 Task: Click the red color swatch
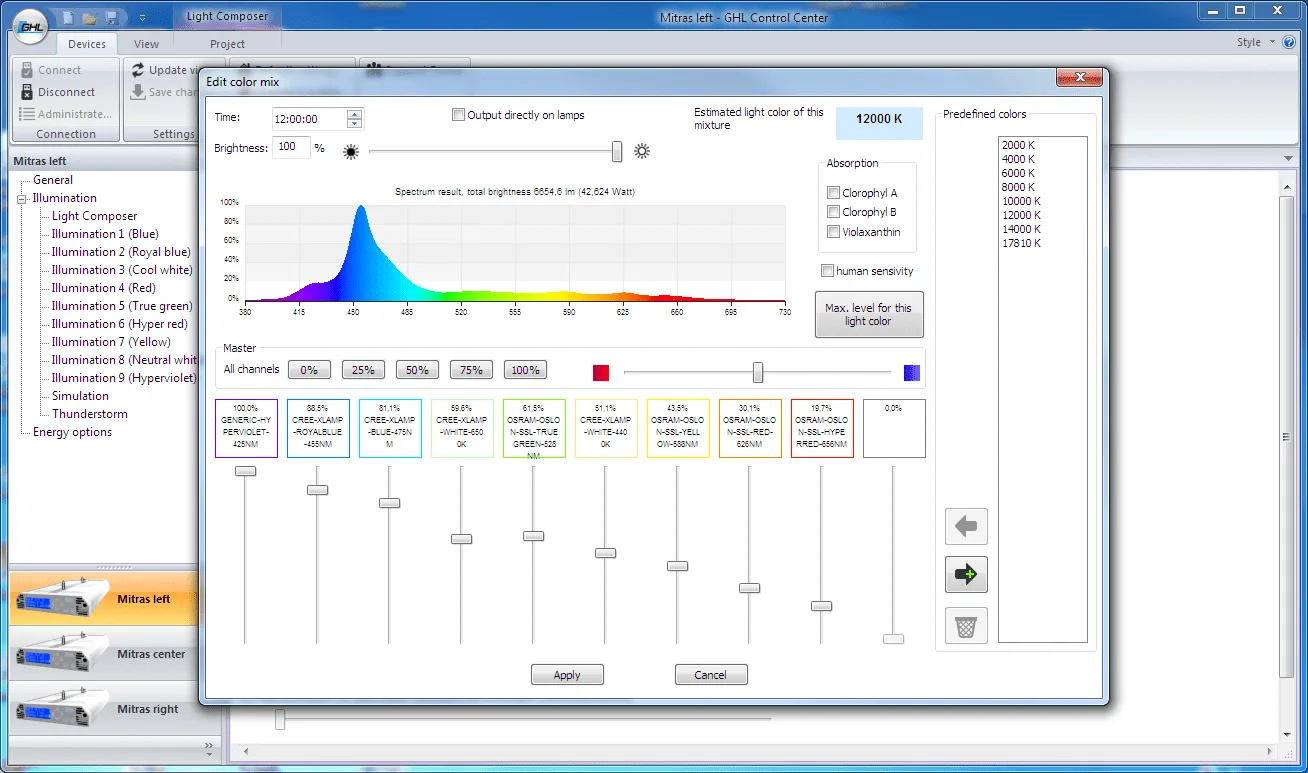[x=601, y=372]
